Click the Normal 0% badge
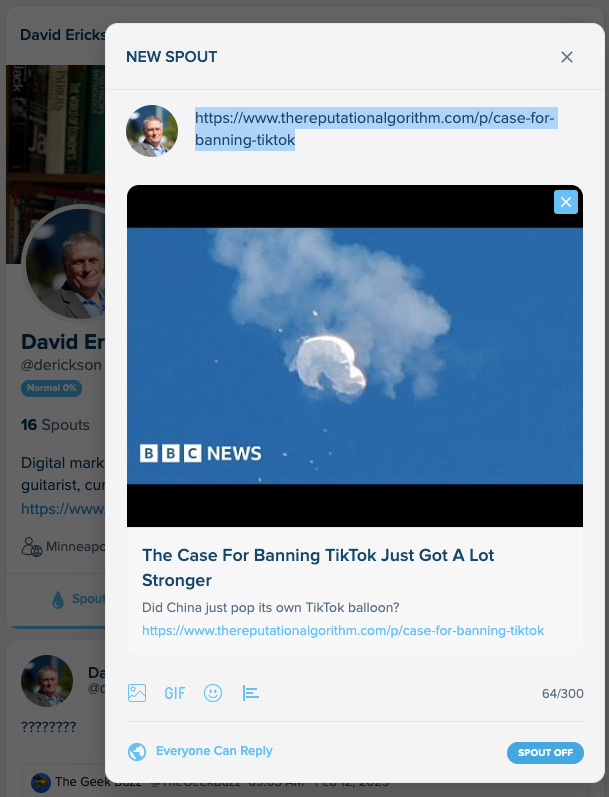Image resolution: width=609 pixels, height=797 pixels. click(51, 388)
